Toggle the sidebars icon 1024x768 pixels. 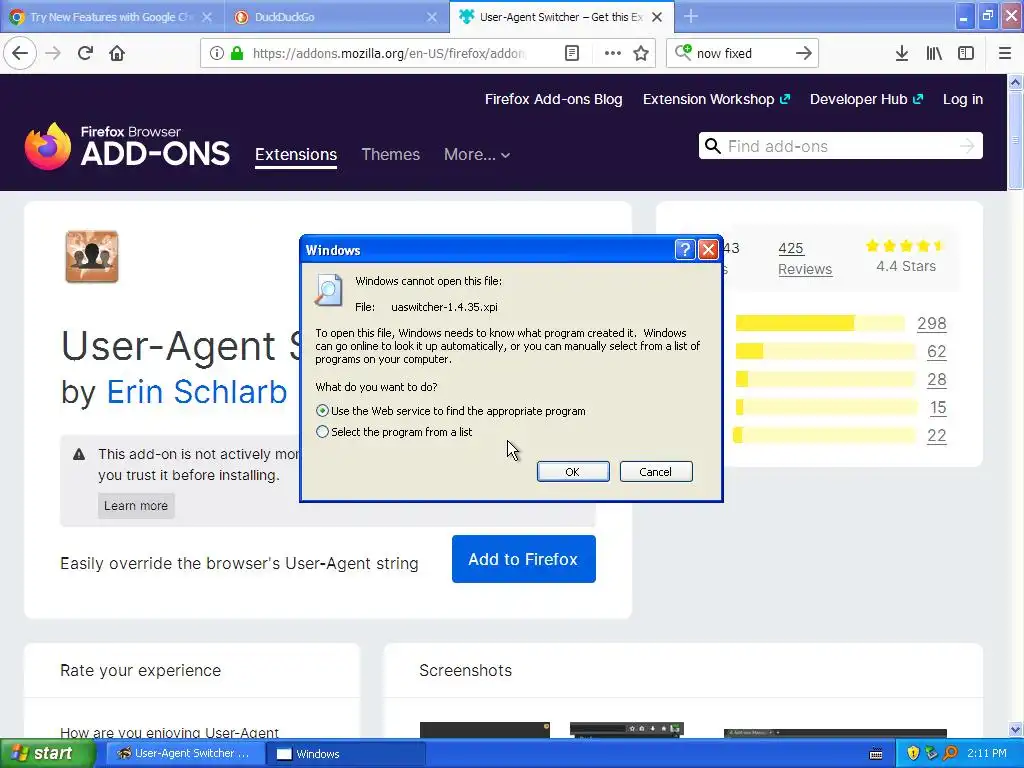(x=966, y=53)
